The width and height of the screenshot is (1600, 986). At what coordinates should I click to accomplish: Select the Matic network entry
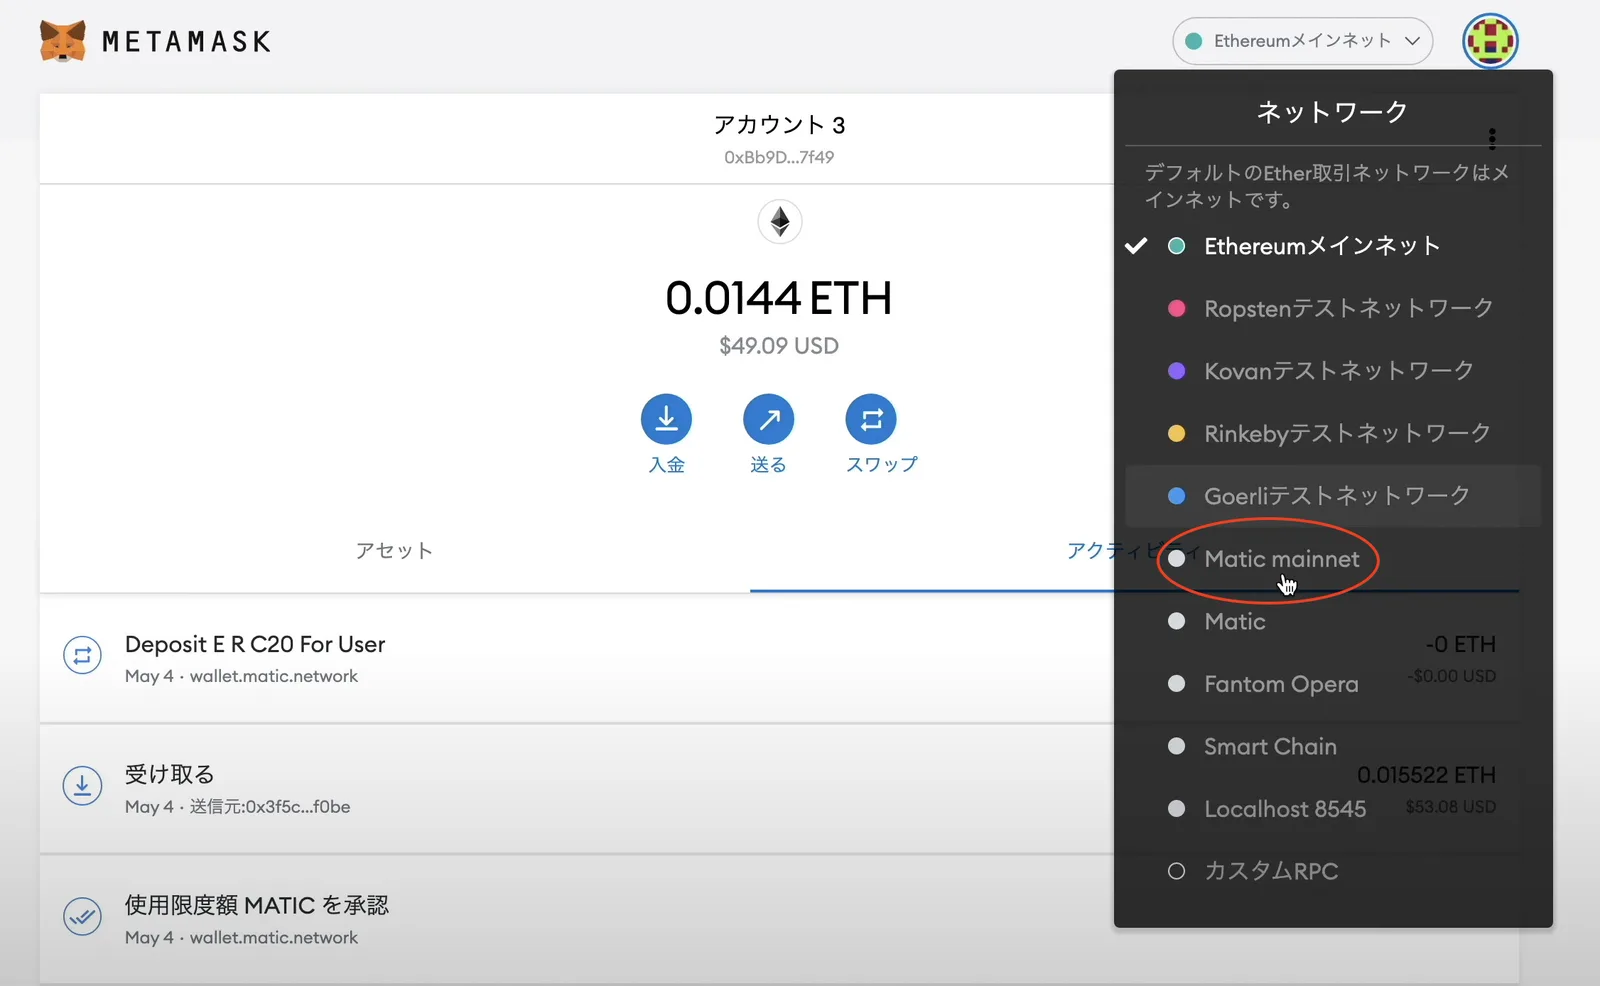tap(1333, 621)
